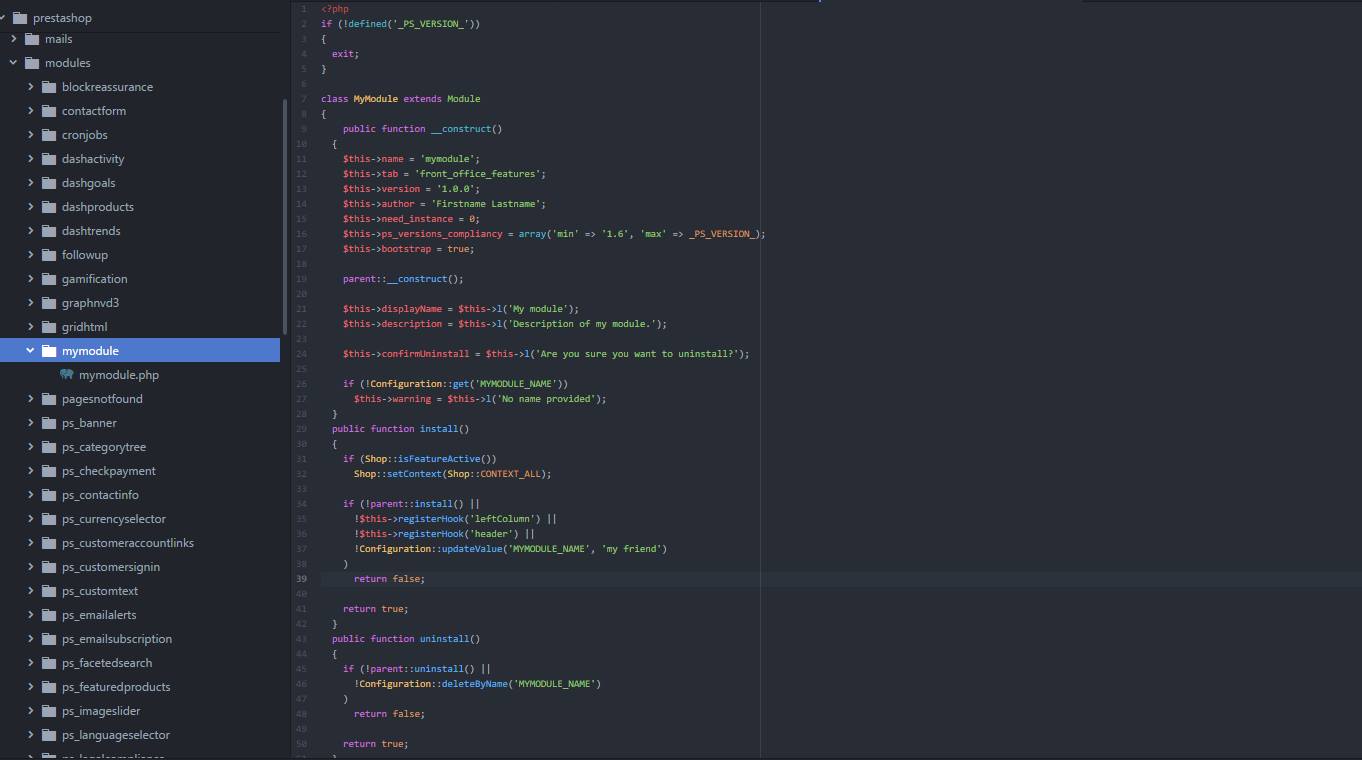Collapse the mymodule folder chevron
The height and width of the screenshot is (760, 1362).
(31, 351)
